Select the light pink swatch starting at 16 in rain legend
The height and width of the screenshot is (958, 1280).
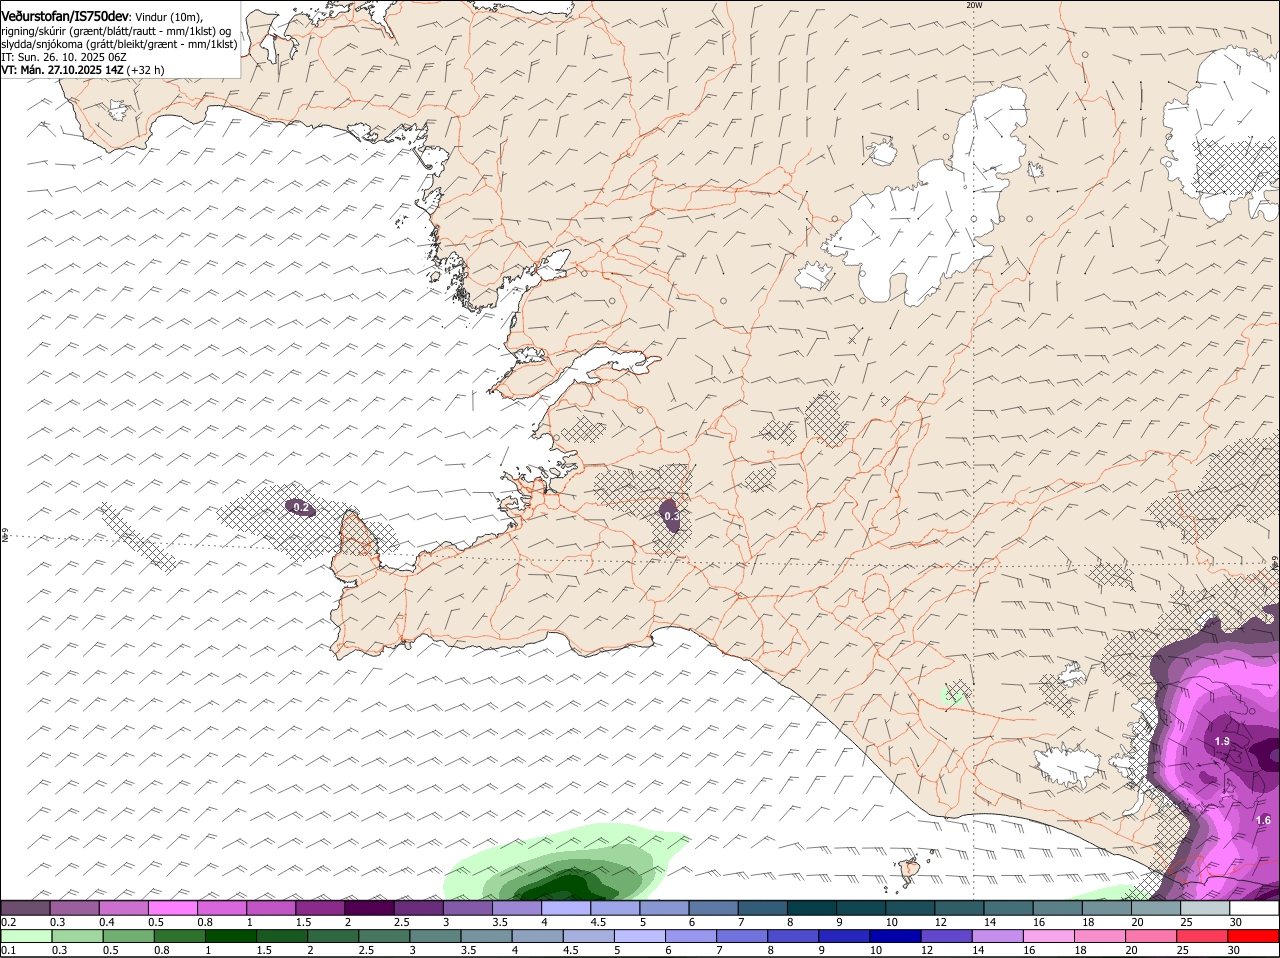[x=1051, y=936]
